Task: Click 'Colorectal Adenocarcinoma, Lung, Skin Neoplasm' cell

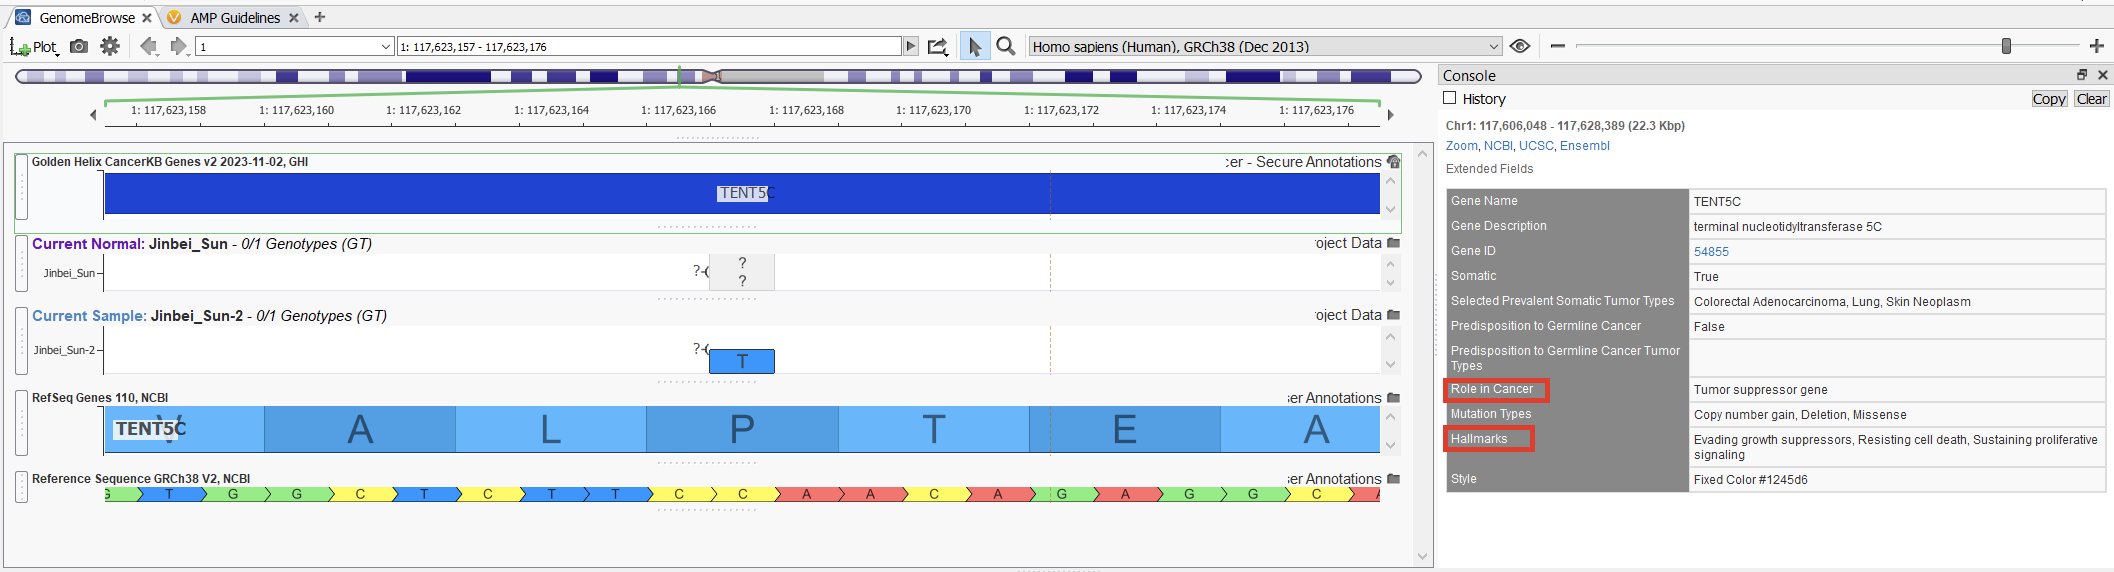Action: click(1897, 302)
